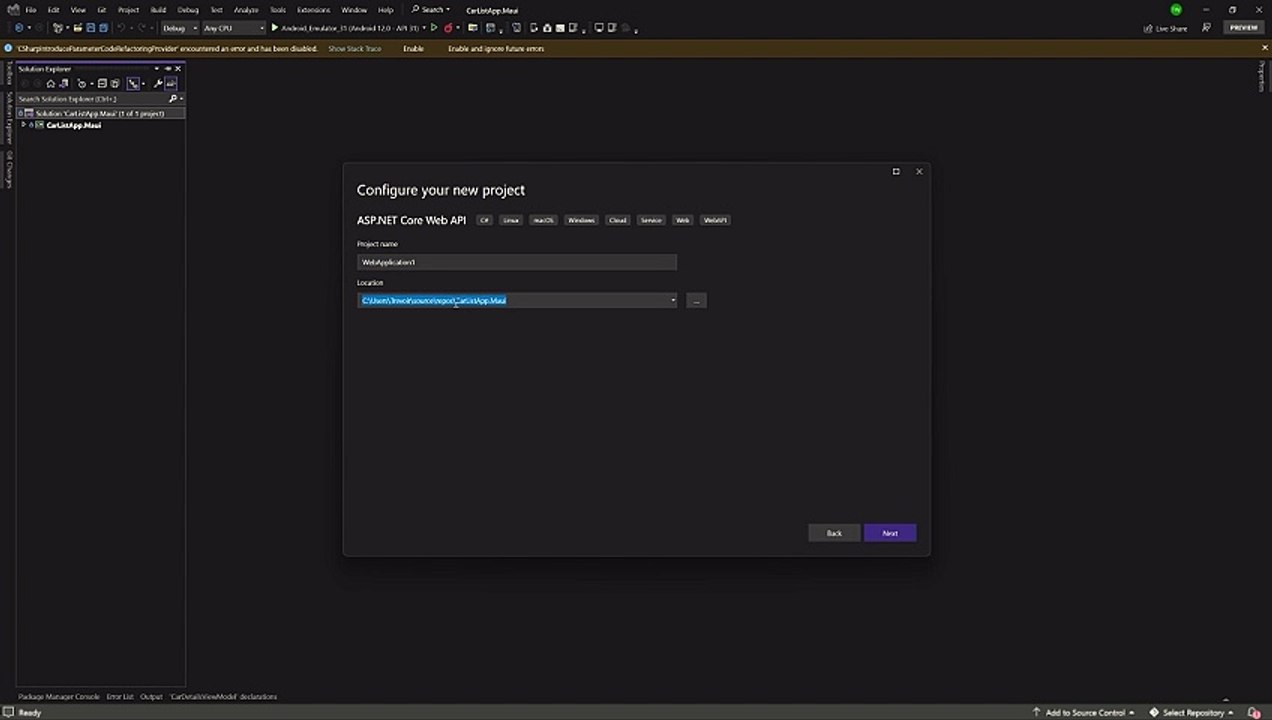Switch to Package Manager Console tab
Image resolution: width=1272 pixels, height=720 pixels.
point(59,696)
